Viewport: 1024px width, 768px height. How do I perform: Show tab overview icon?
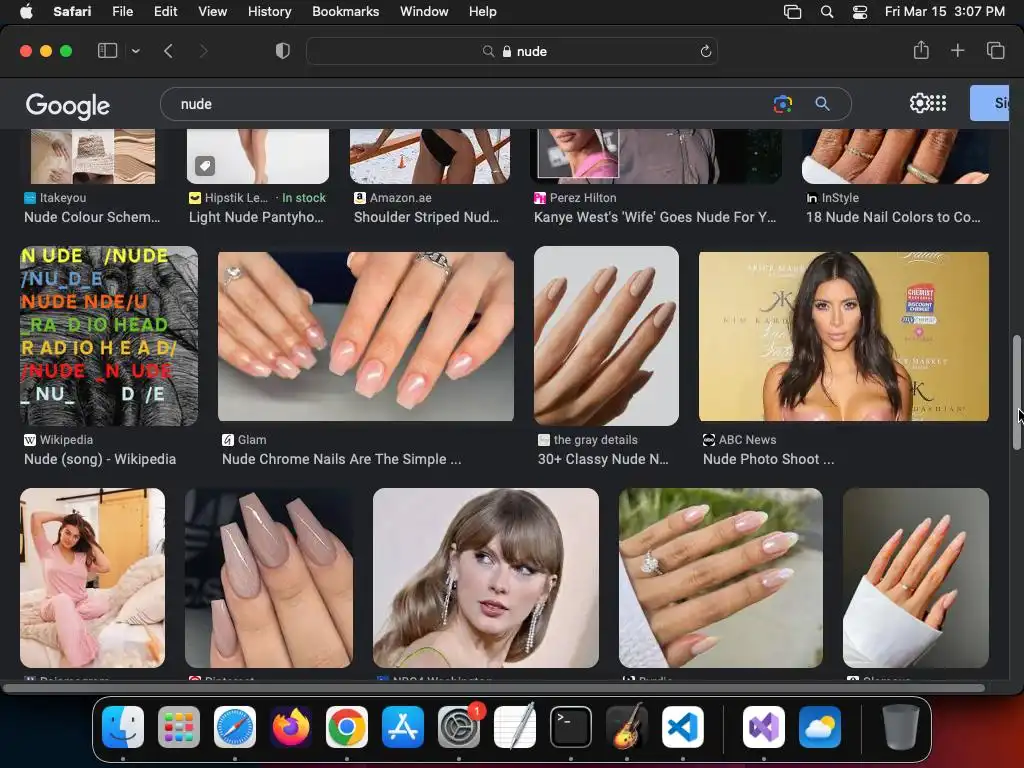click(x=995, y=50)
